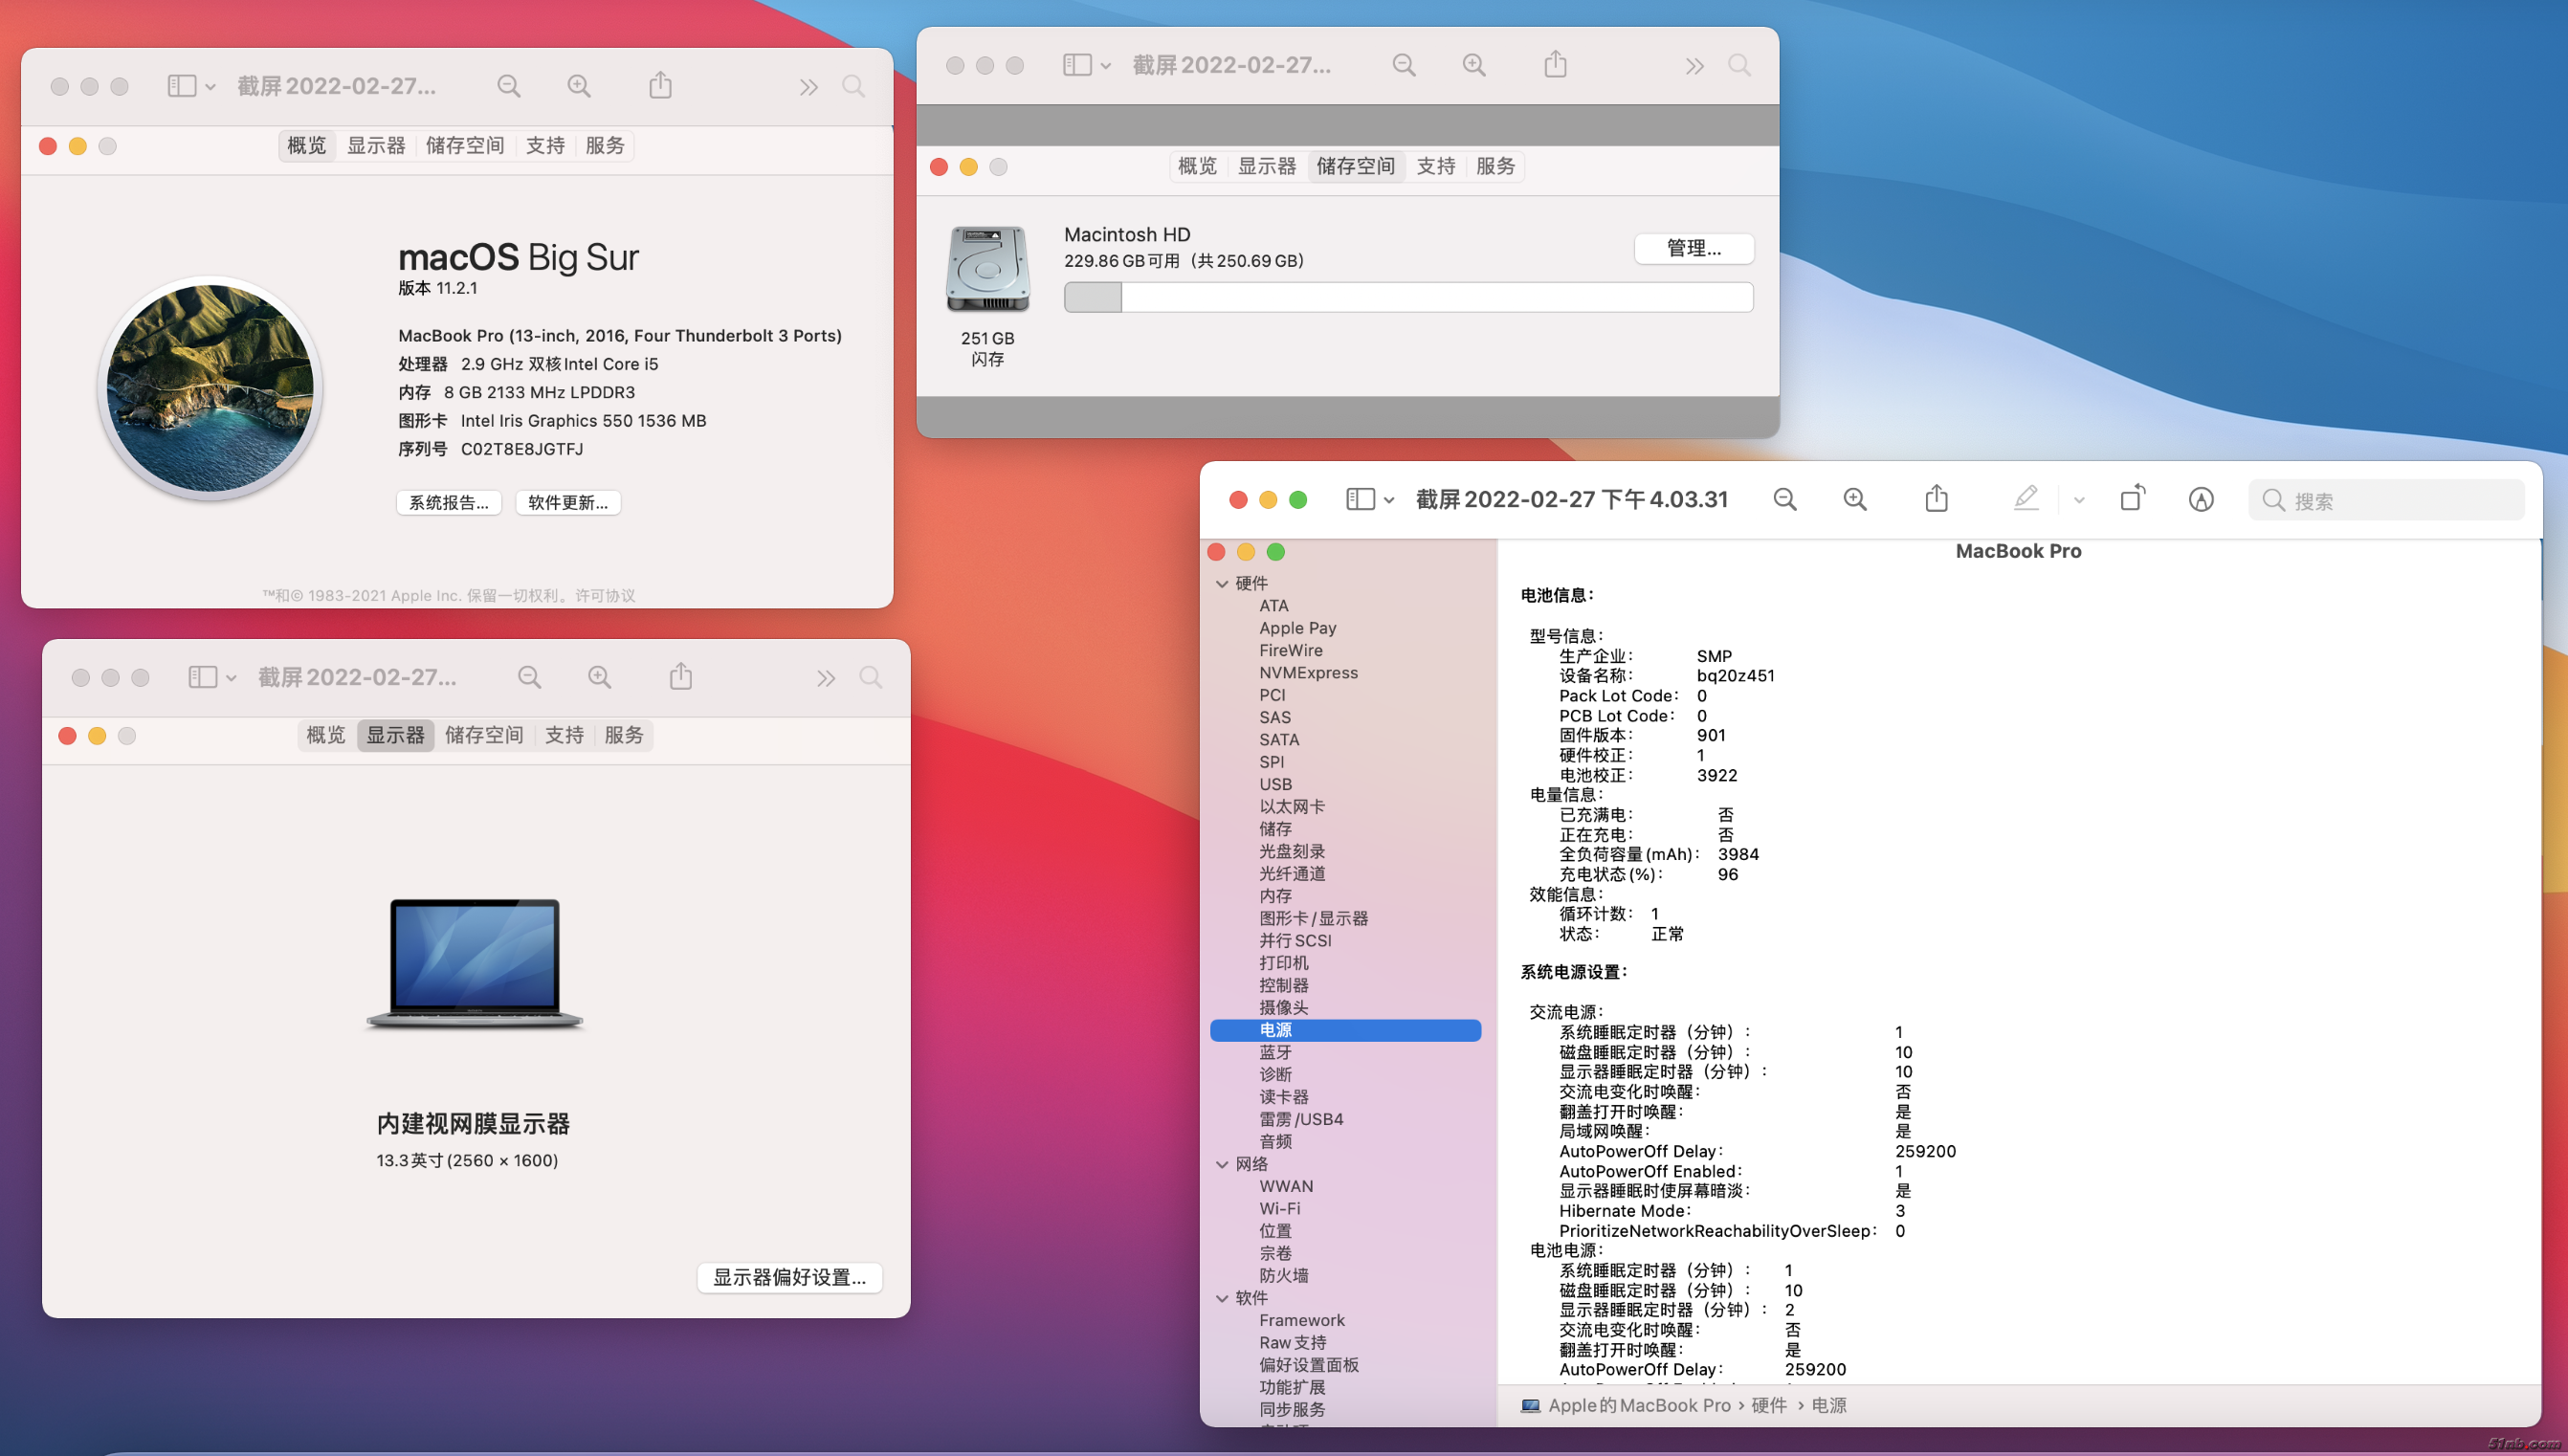Share from the display Preview window
Image resolution: width=2568 pixels, height=1456 pixels.
pos(681,676)
